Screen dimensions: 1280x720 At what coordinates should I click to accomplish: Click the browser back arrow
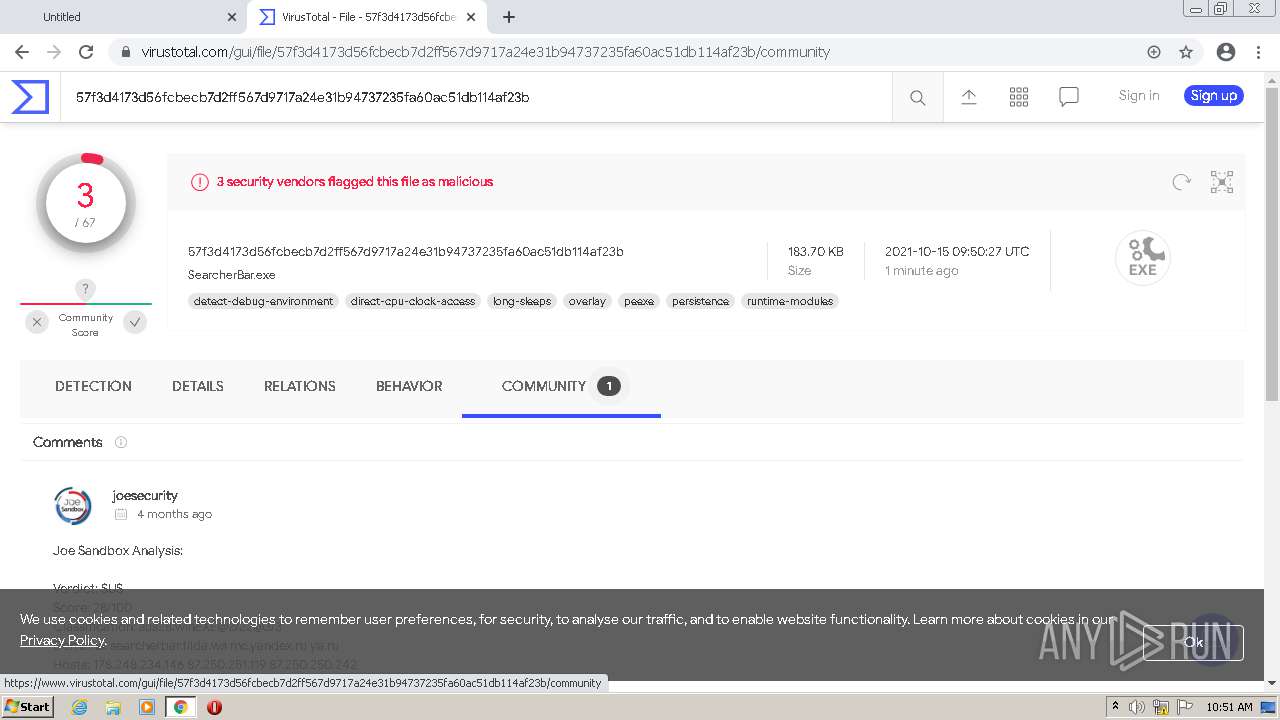point(22,52)
